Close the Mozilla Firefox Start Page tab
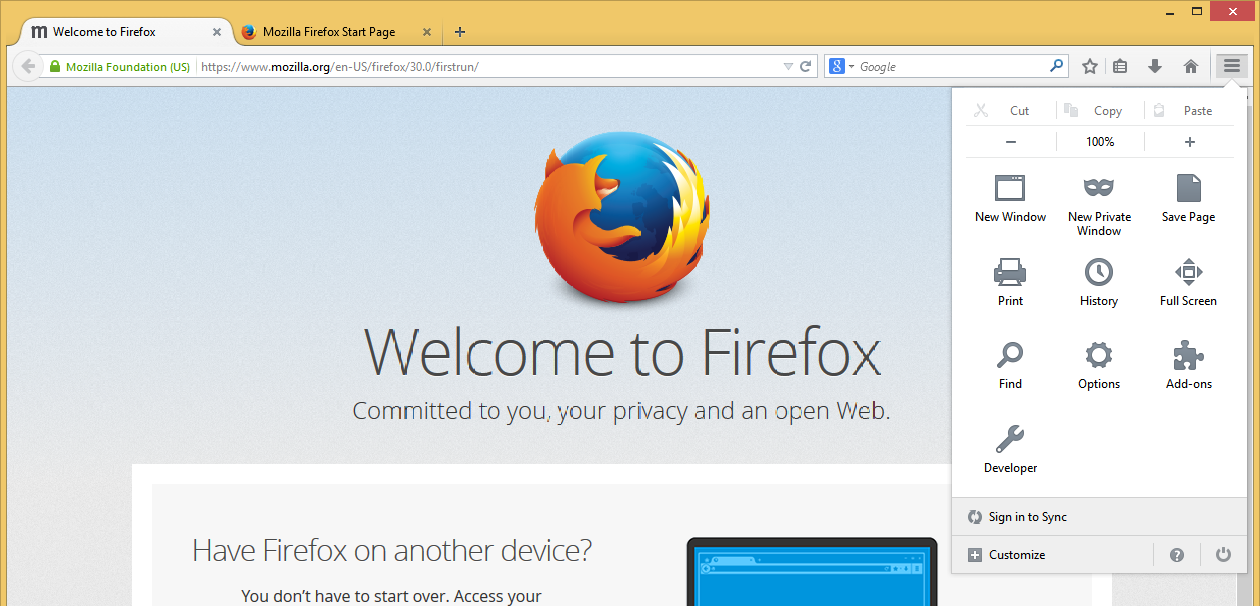This screenshot has width=1260, height=606. (x=427, y=32)
